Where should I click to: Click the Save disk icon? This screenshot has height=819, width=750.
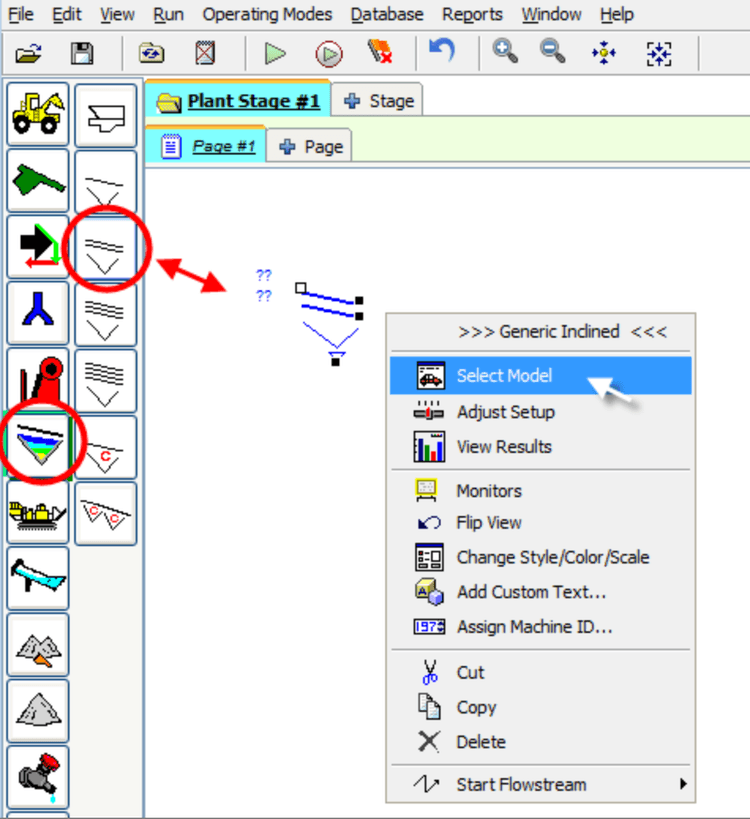coord(82,53)
